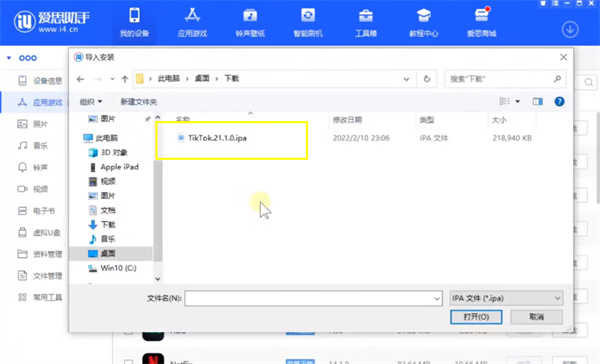Open the 组织 dropdown menu
Viewport: 600px width, 364px height.
click(91, 101)
